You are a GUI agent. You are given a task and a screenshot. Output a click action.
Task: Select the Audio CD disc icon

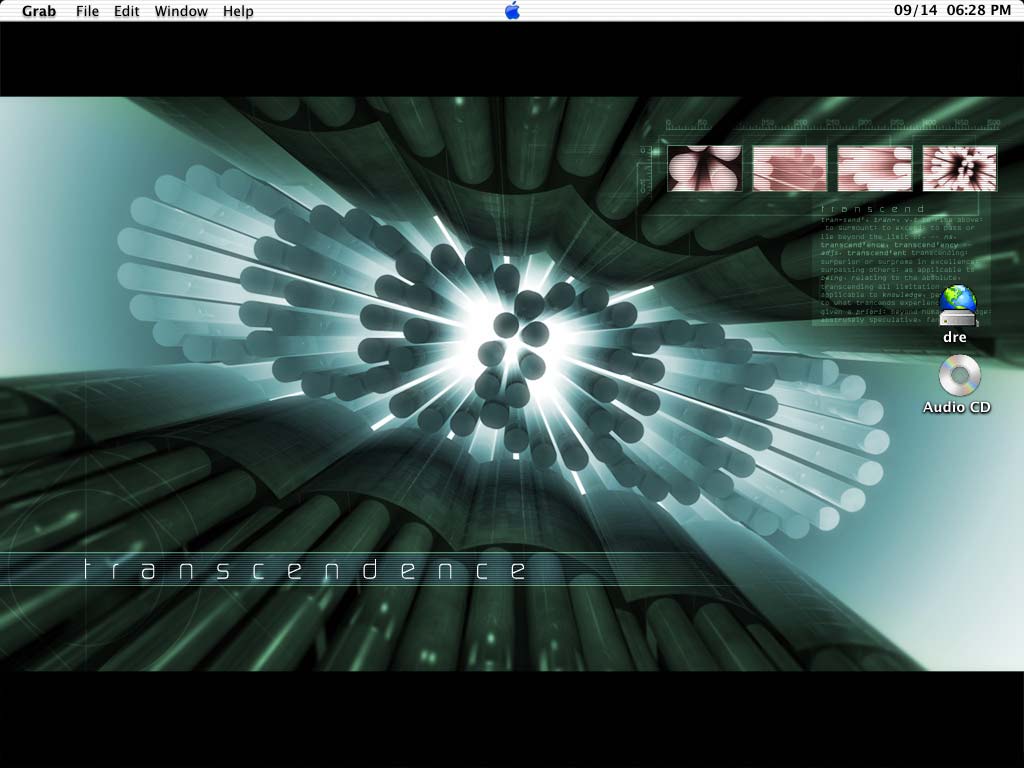(959, 376)
